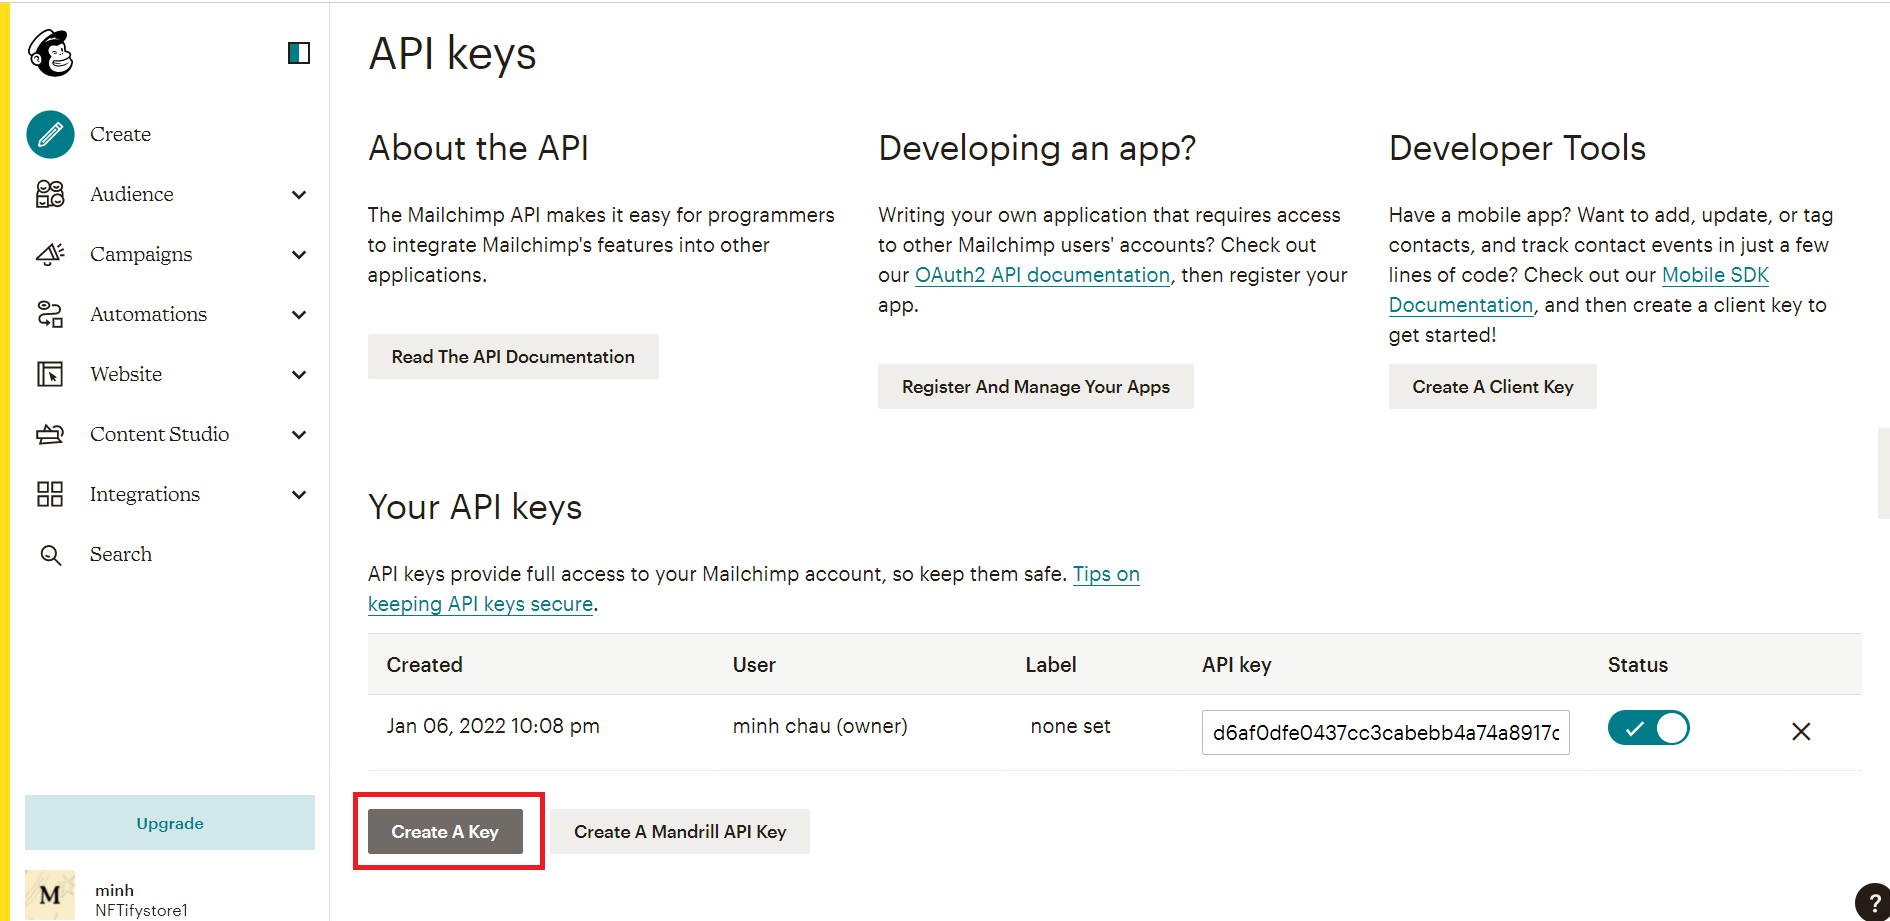Open the Content Studio menu item
Screen dimensions: 1890x921
pos(159,434)
